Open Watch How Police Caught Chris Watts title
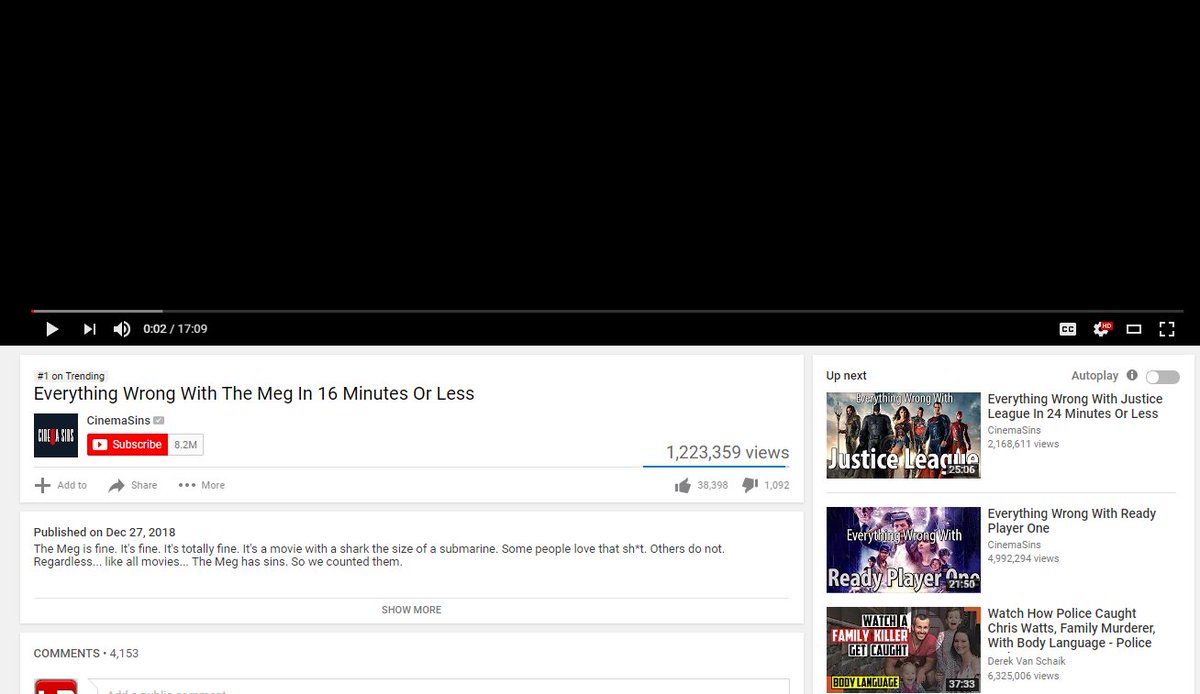Viewport: 1200px width, 694px height. coord(1071,628)
